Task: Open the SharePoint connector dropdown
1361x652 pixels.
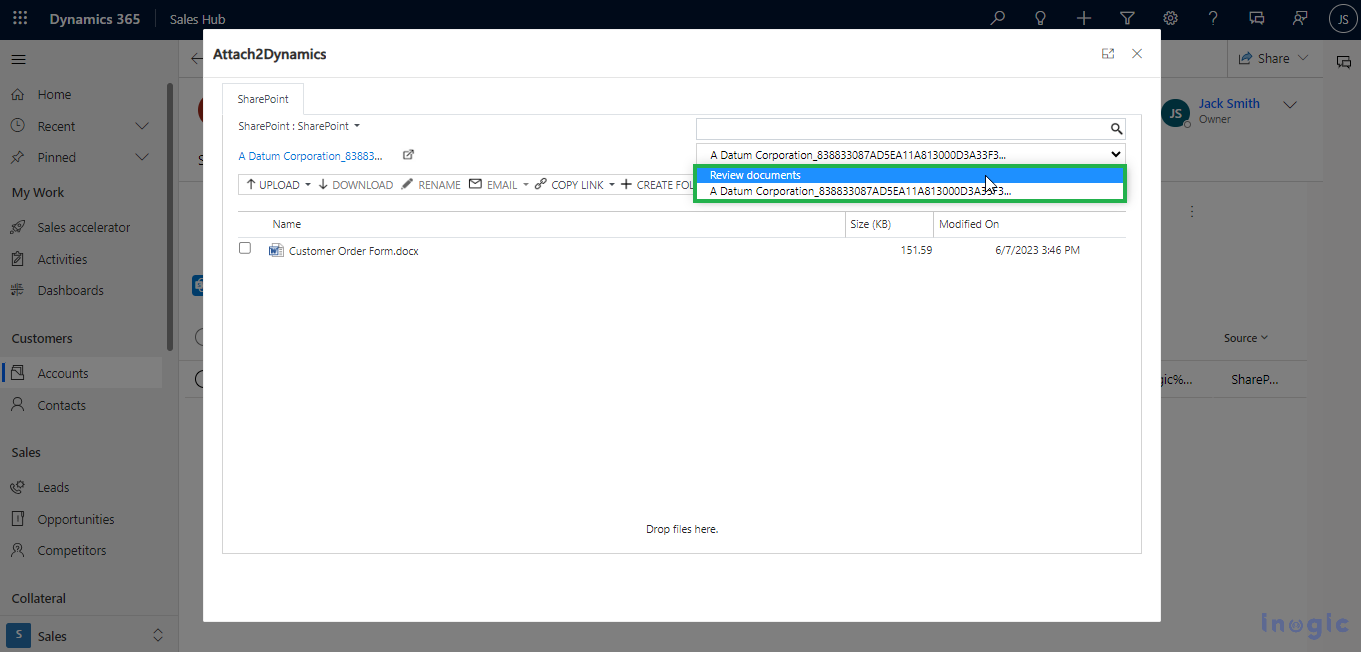Action: [x=356, y=126]
